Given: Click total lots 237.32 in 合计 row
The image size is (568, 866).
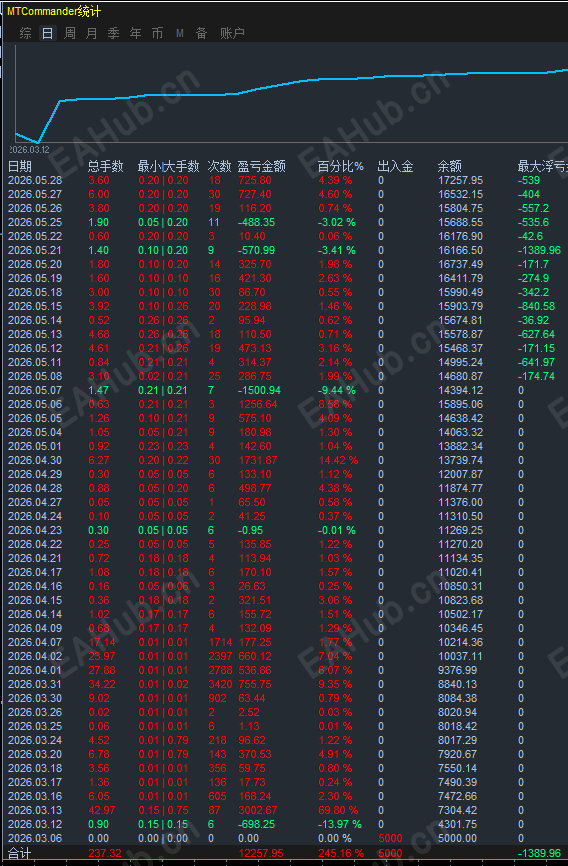Looking at the screenshot, I should pos(105,853).
